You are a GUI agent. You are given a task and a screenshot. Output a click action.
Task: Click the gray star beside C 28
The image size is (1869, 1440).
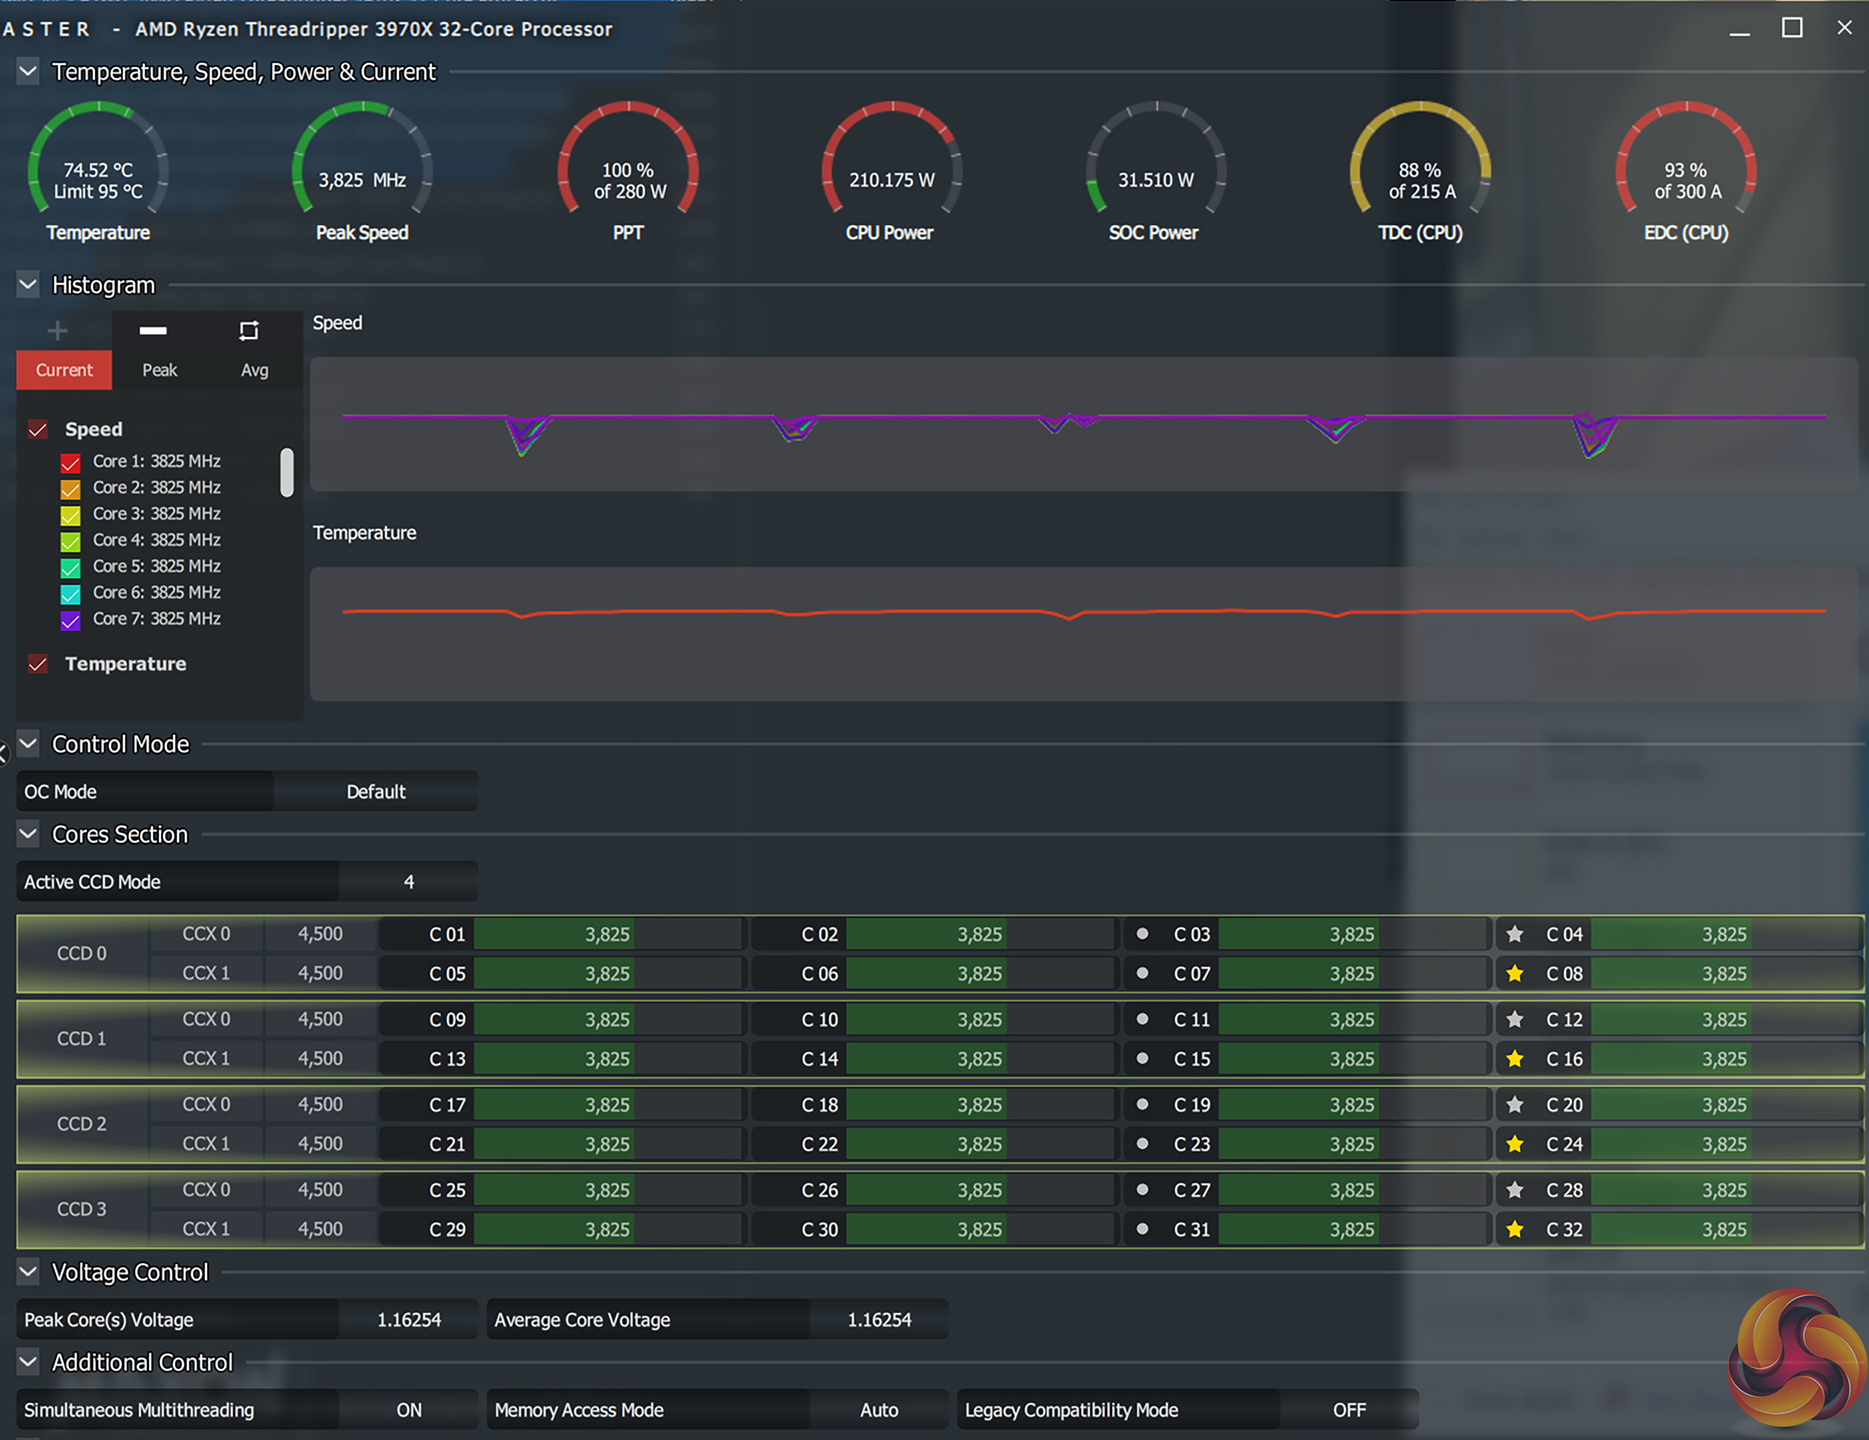coord(1515,1190)
